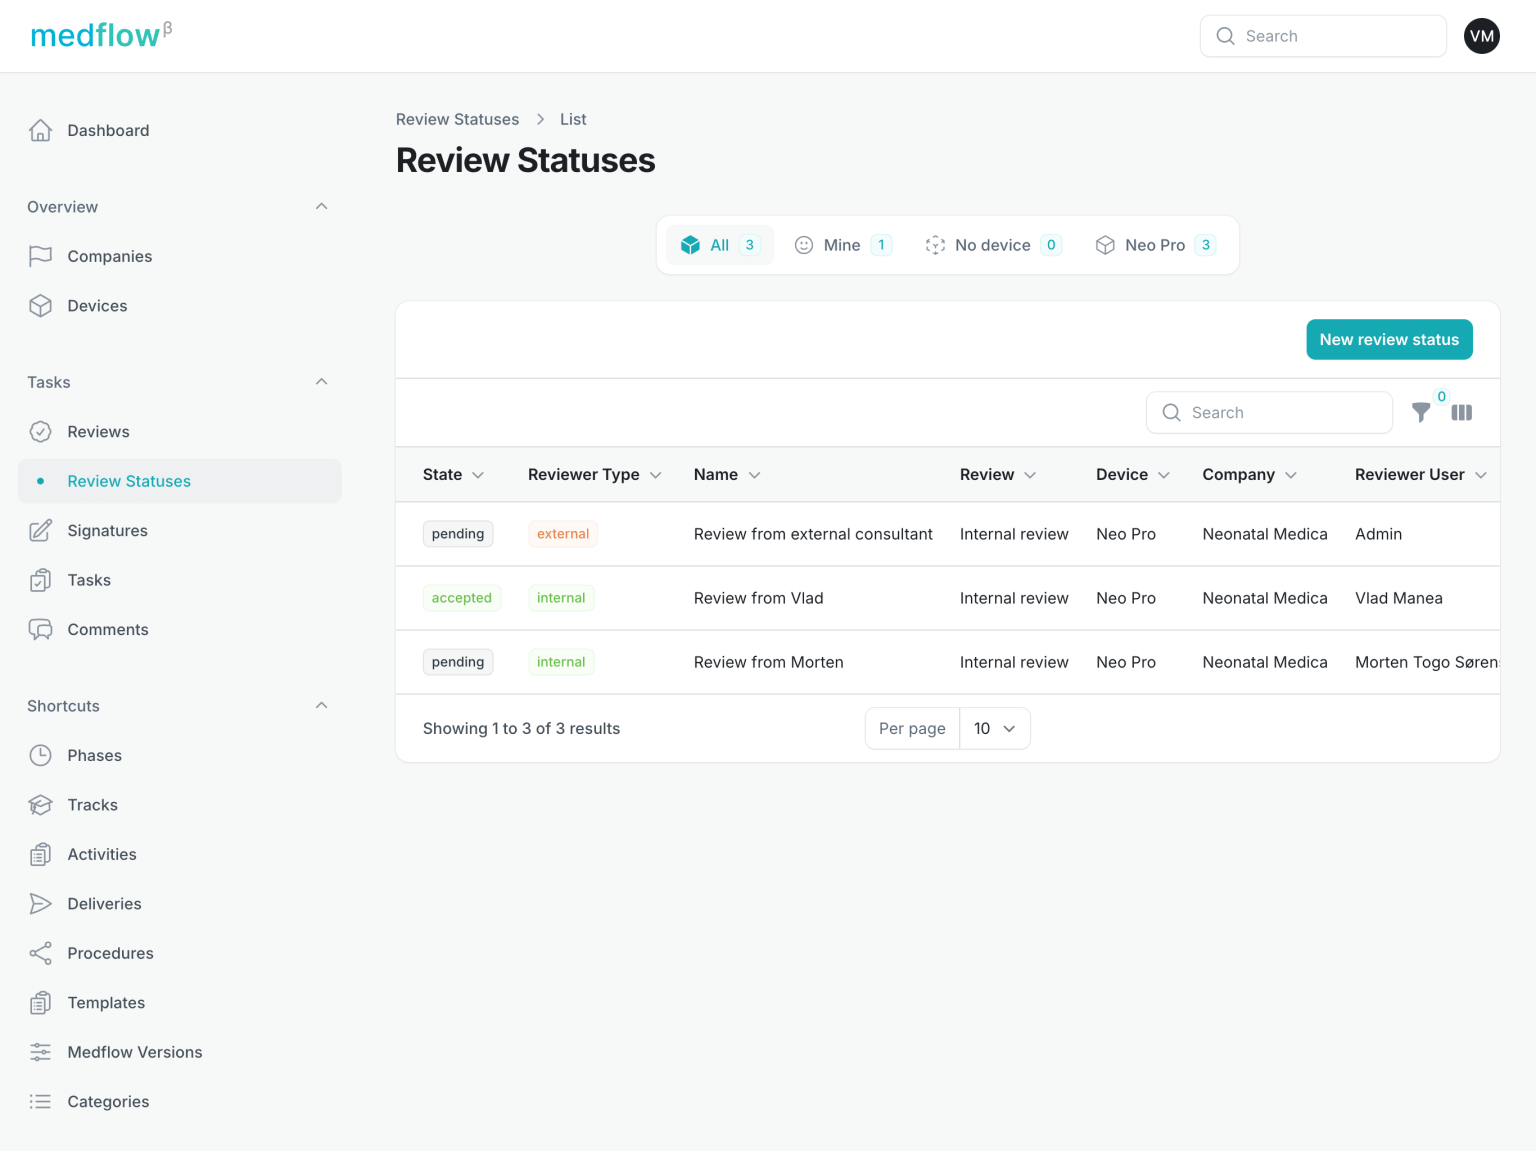
Task: Open the VM user avatar menu
Action: pyautogui.click(x=1481, y=36)
